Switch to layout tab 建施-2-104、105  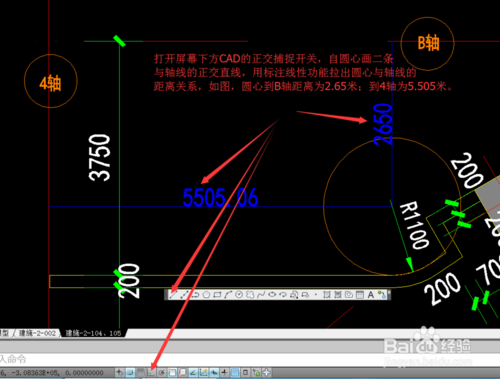pyautogui.click(x=93, y=333)
